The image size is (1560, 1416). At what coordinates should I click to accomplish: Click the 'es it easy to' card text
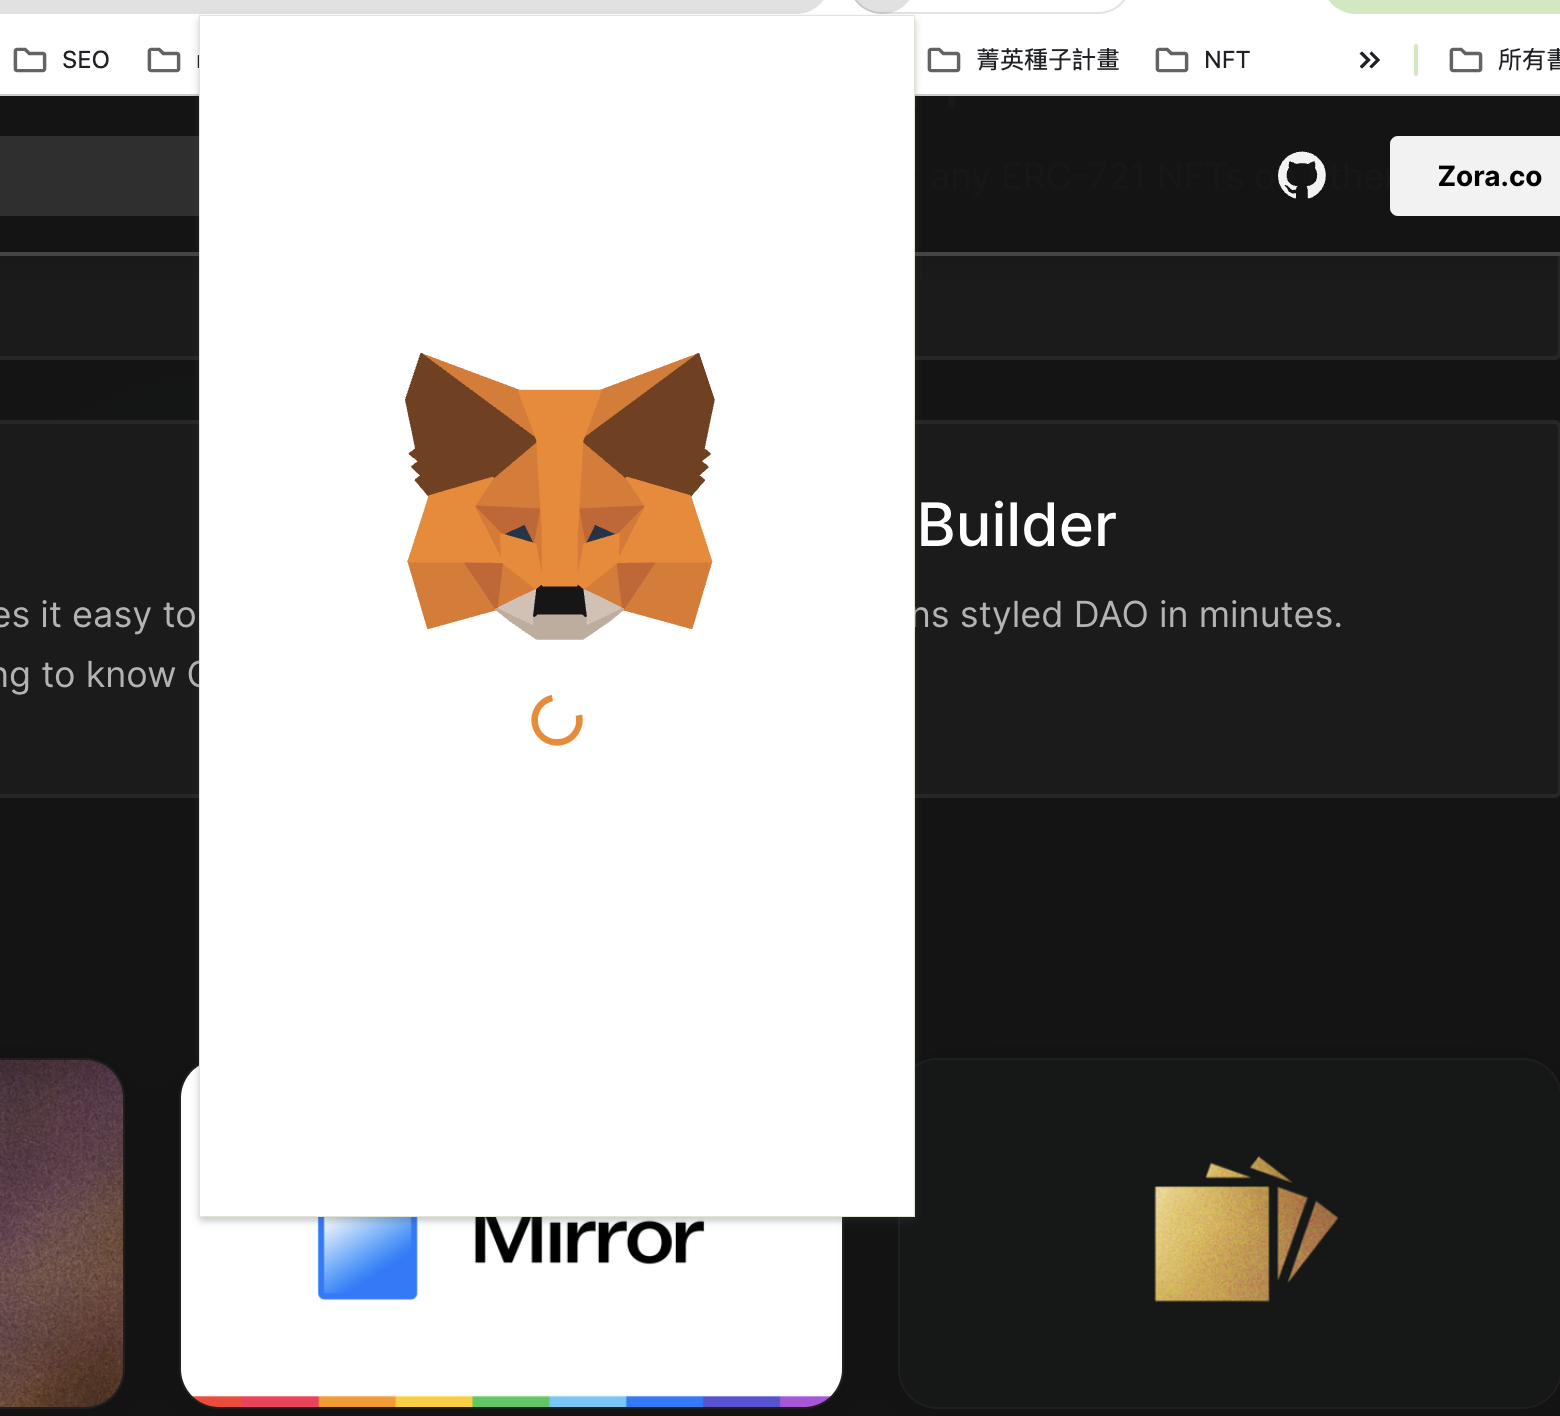click(98, 614)
